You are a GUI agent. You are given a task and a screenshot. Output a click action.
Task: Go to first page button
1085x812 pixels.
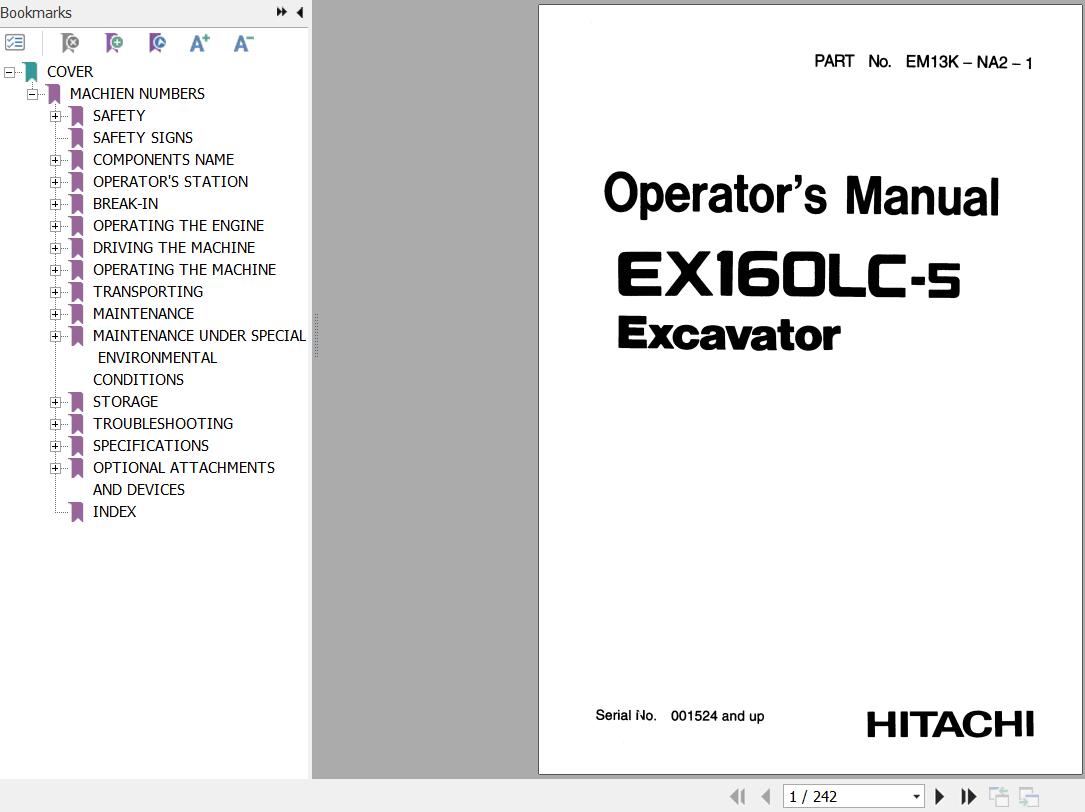(738, 797)
